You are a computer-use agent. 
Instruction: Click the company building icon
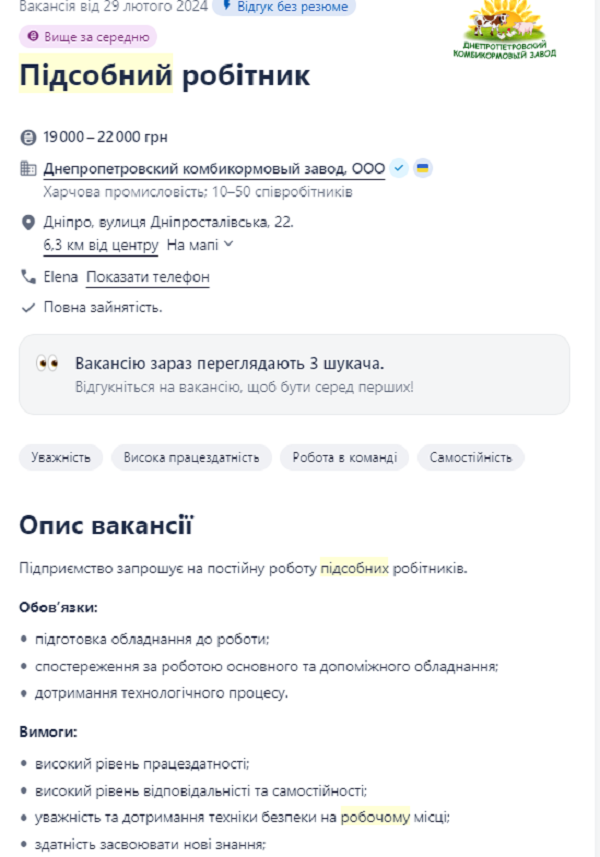[27, 168]
